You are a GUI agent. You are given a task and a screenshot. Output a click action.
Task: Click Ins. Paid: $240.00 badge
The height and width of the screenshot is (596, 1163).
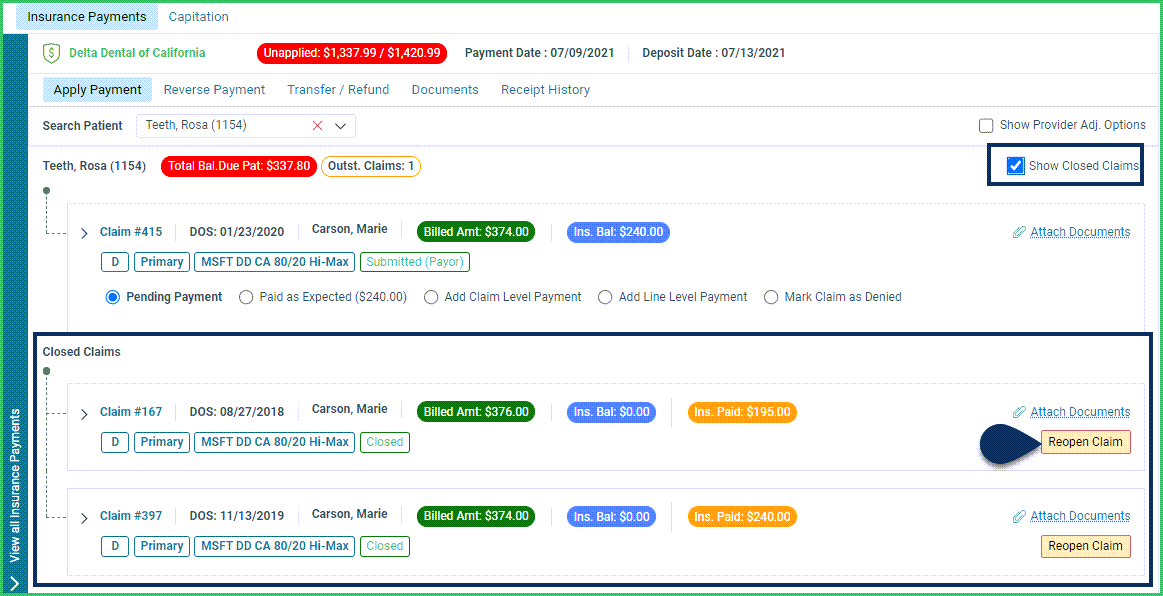(742, 516)
